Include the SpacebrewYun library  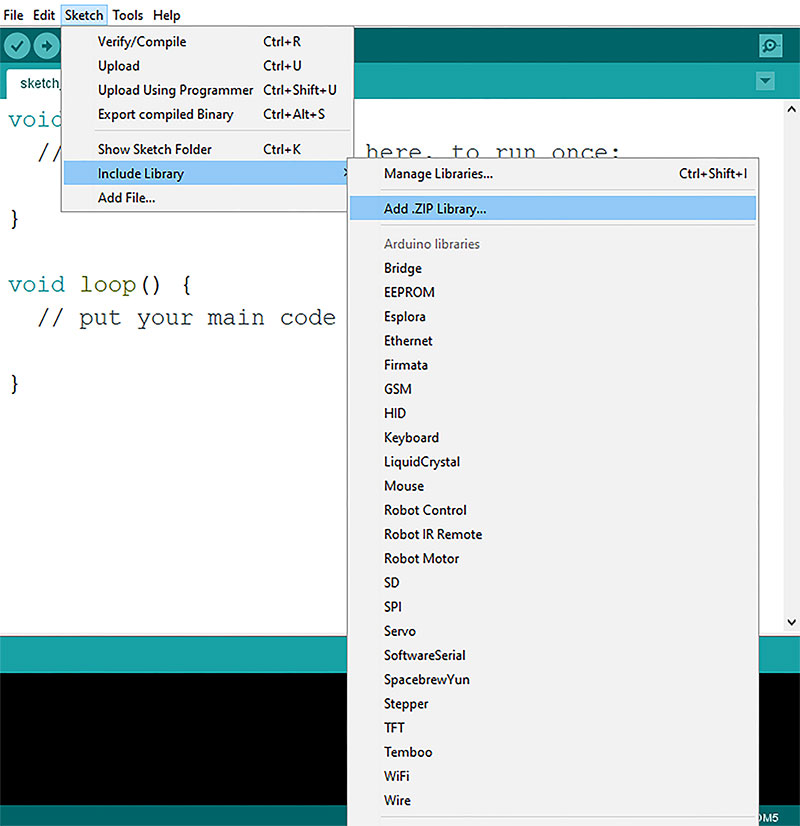click(x=553, y=680)
